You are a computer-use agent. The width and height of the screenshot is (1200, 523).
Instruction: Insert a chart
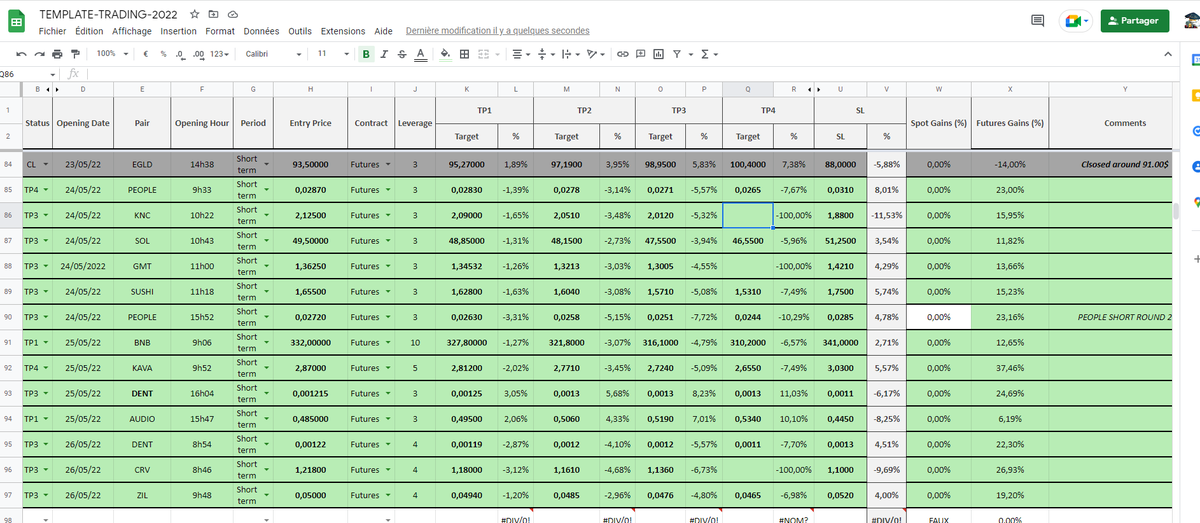click(x=659, y=53)
